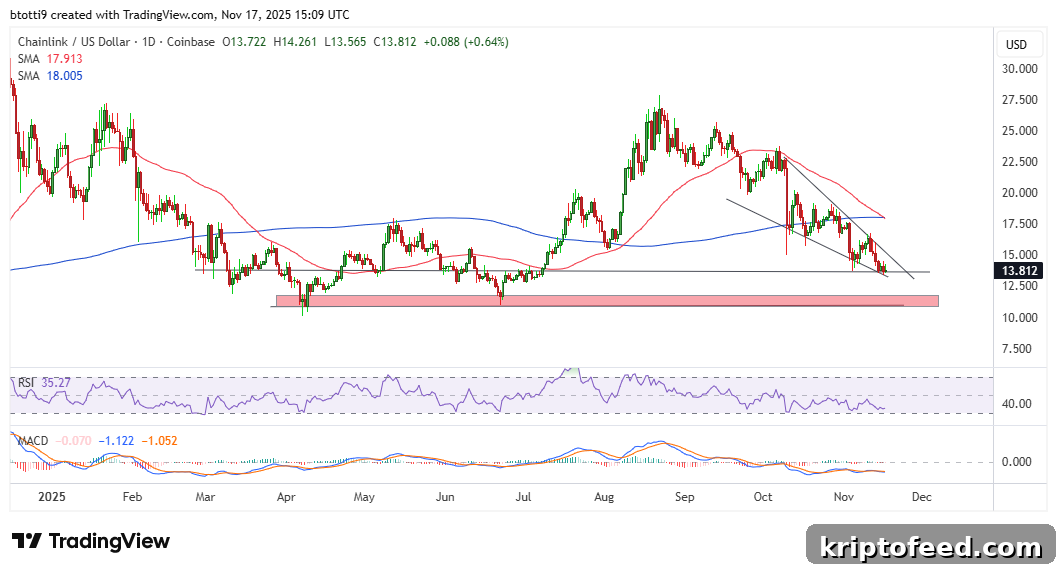This screenshot has height=571, width=1057.
Task: Click the kriptofeed.com watermark
Action: point(930,546)
